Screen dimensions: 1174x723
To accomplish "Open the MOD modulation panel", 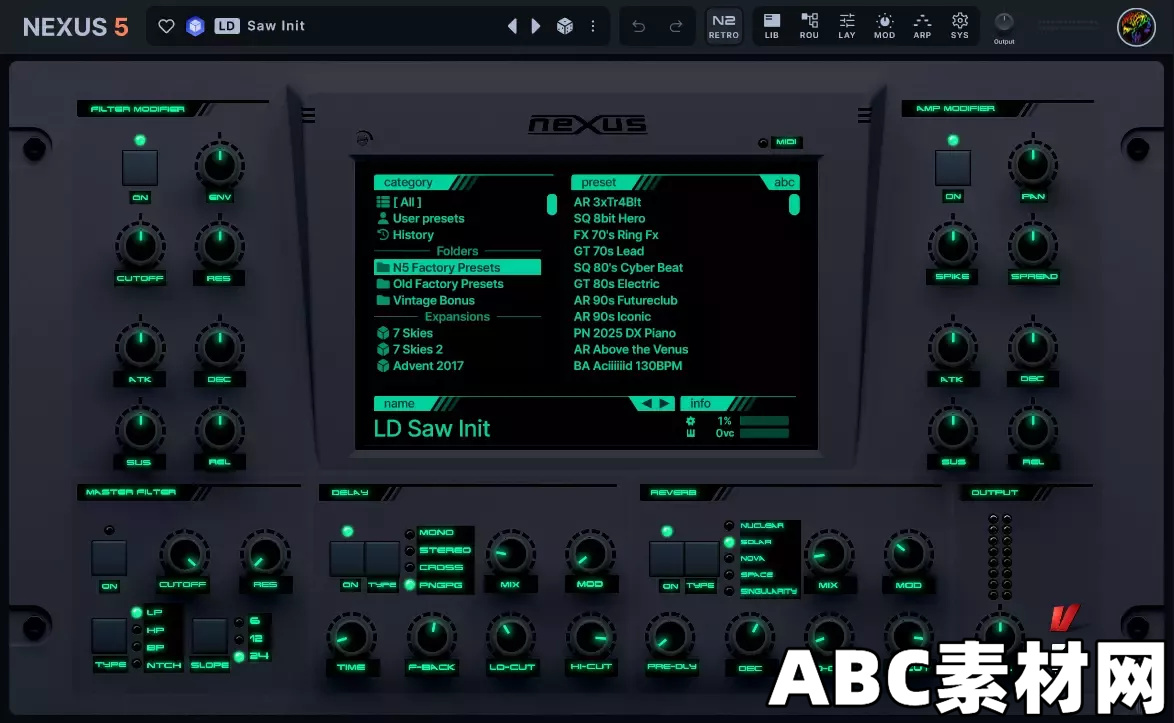I will click(883, 26).
